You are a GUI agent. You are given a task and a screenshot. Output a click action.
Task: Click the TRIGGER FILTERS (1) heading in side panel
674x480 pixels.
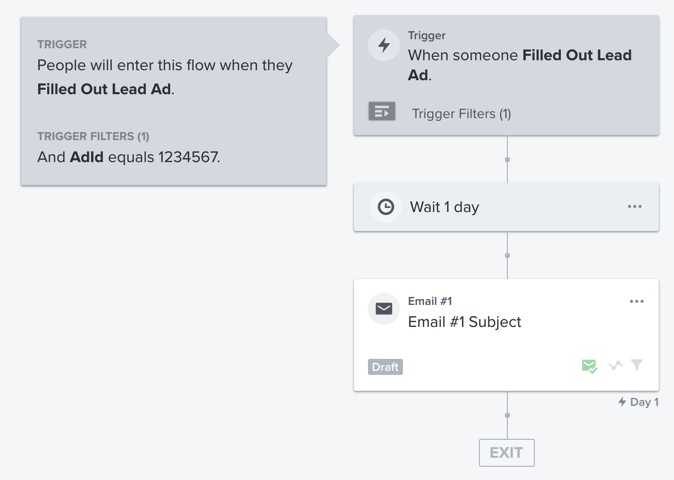click(x=93, y=136)
